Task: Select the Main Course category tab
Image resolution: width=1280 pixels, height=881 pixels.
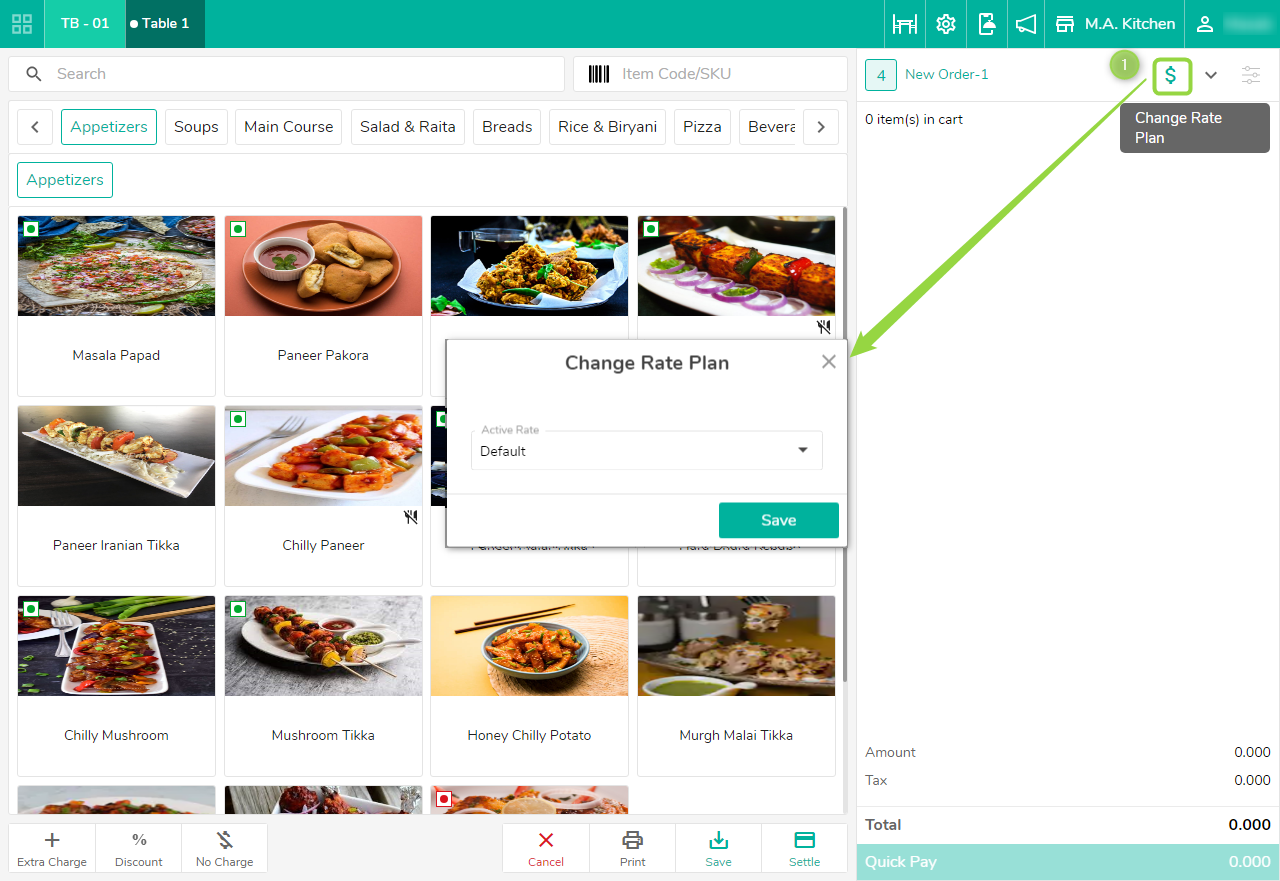Action: point(288,127)
